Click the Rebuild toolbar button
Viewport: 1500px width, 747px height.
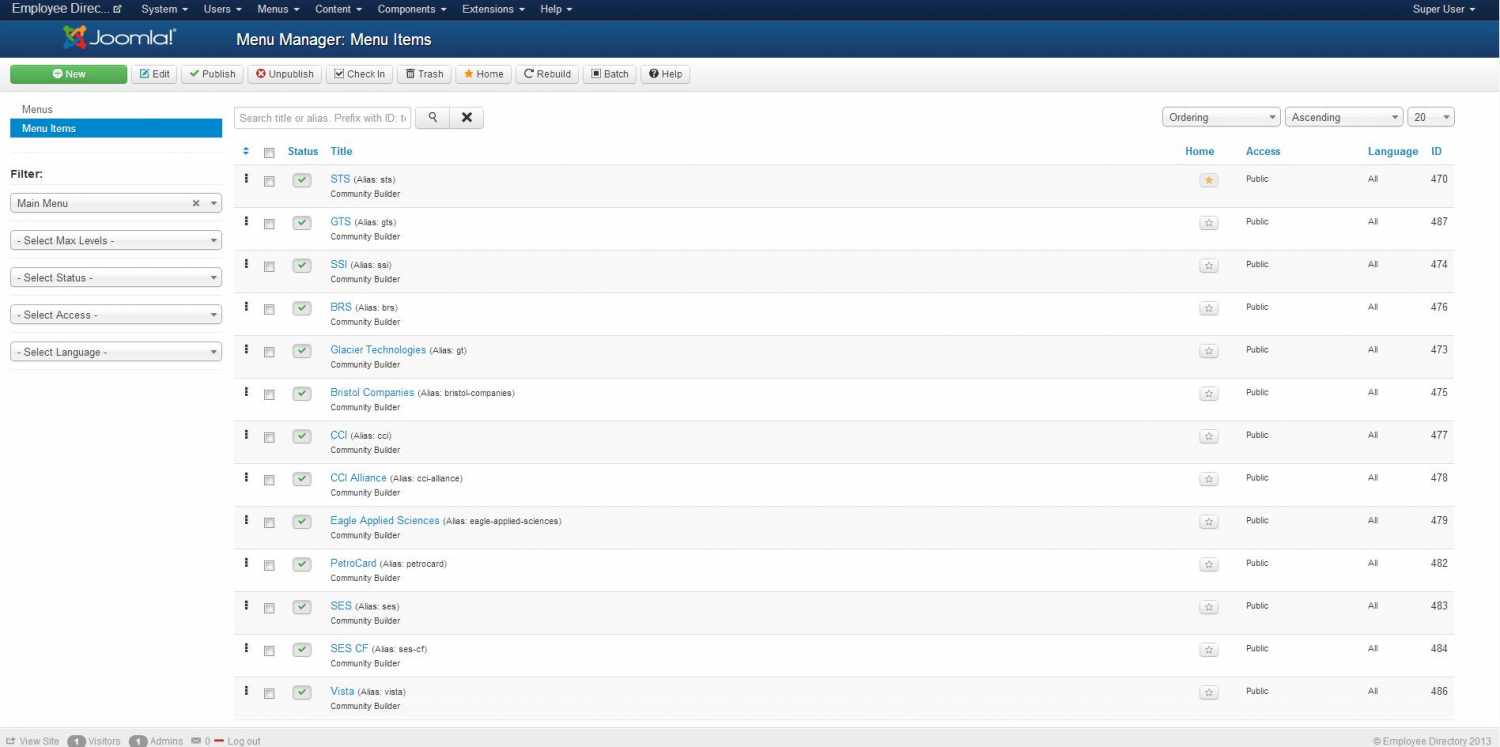point(547,74)
